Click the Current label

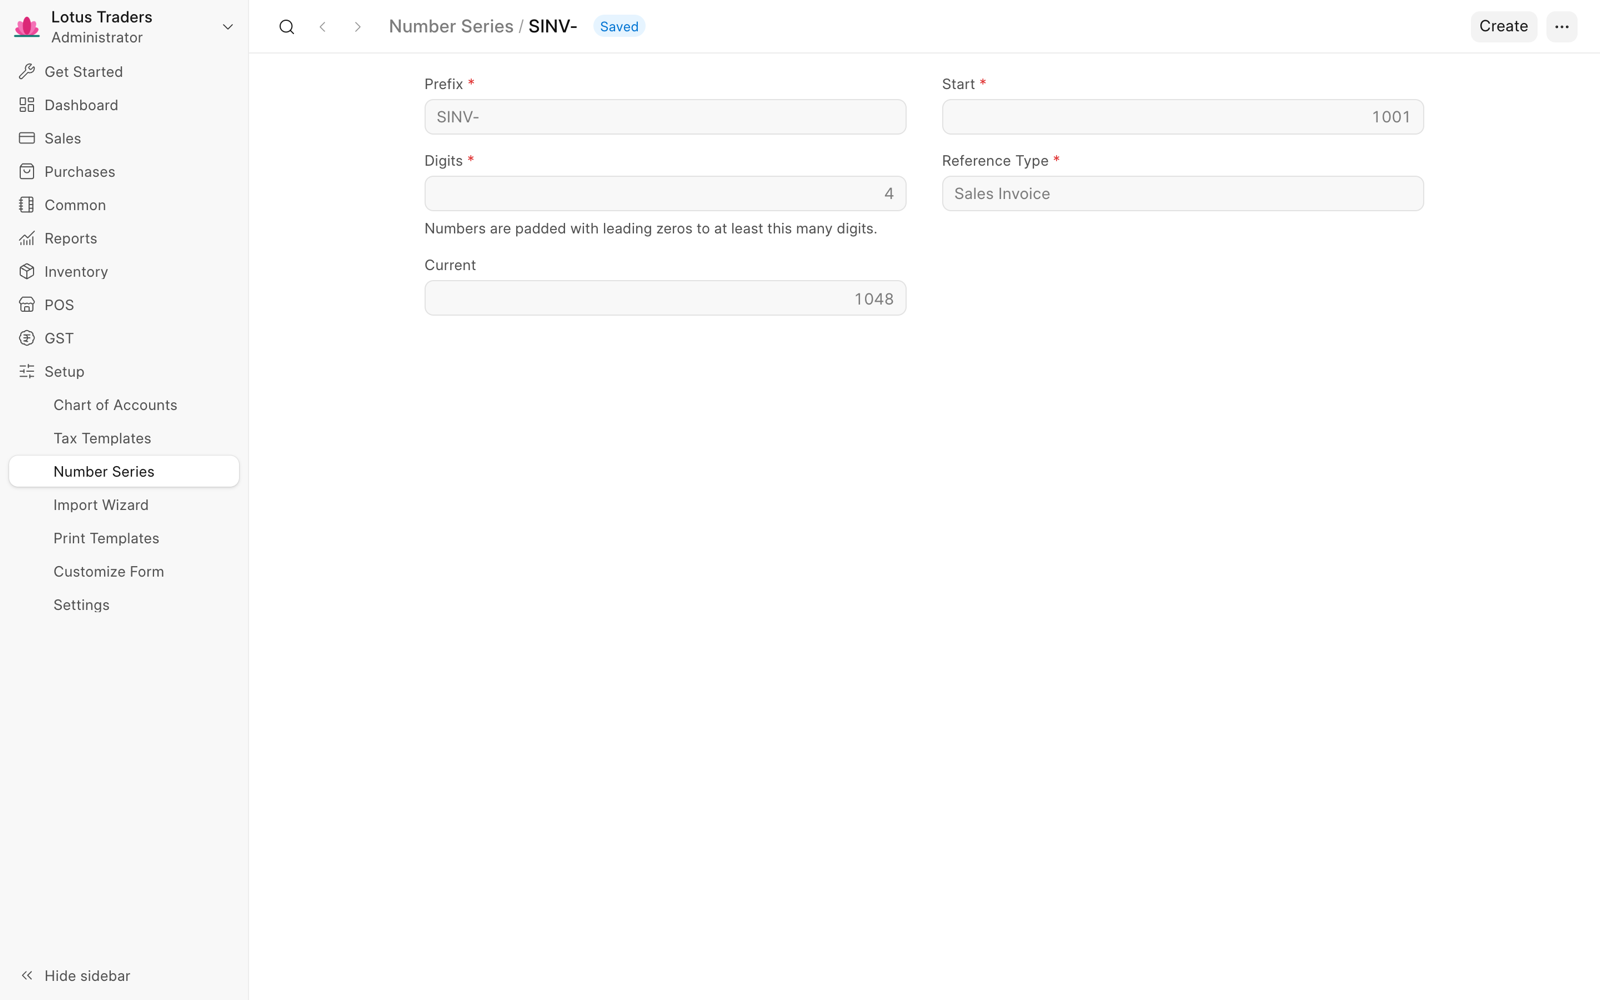click(x=450, y=265)
